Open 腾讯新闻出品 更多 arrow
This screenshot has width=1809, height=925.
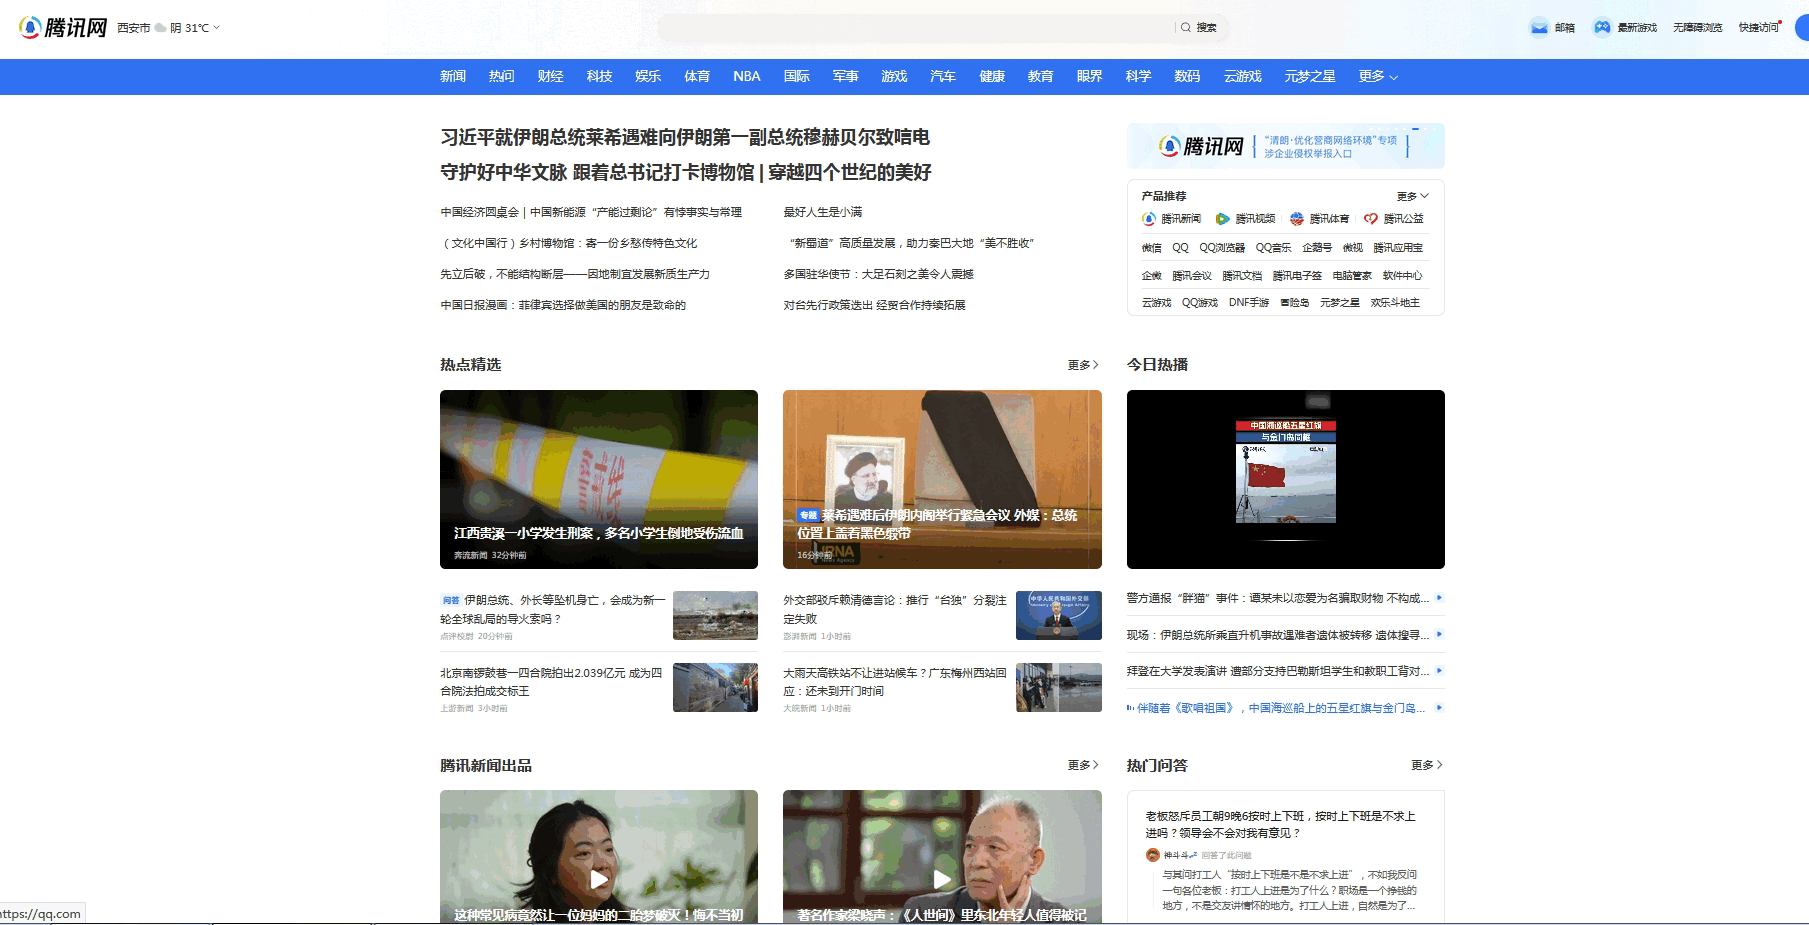(x=1083, y=765)
